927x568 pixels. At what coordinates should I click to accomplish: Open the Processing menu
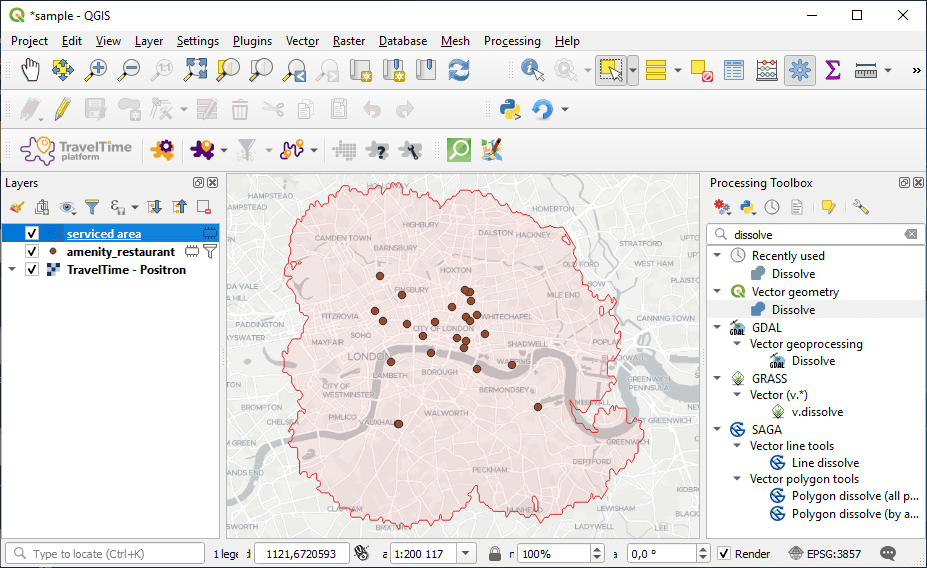512,41
